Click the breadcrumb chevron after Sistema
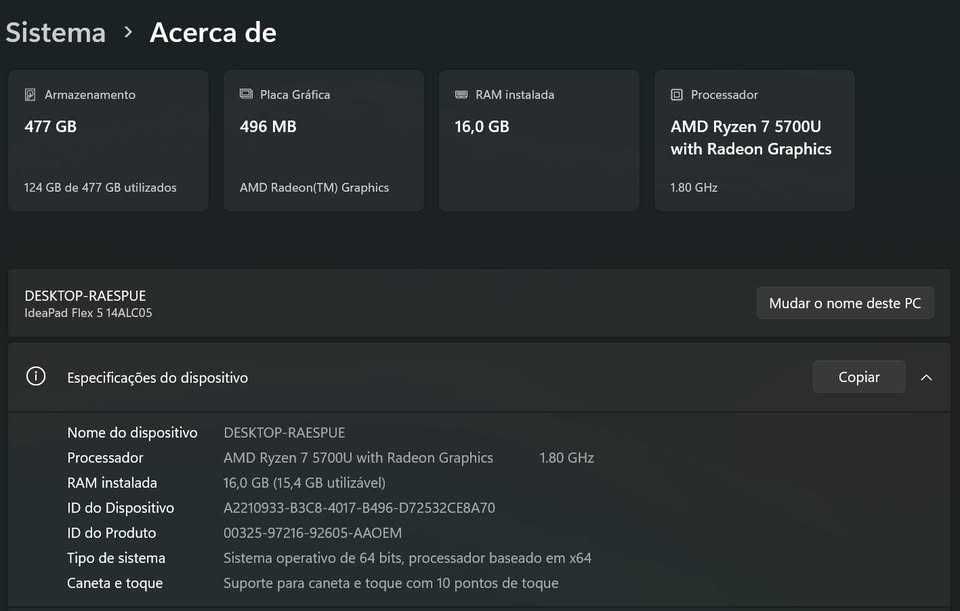This screenshot has height=611, width=960. [x=128, y=32]
